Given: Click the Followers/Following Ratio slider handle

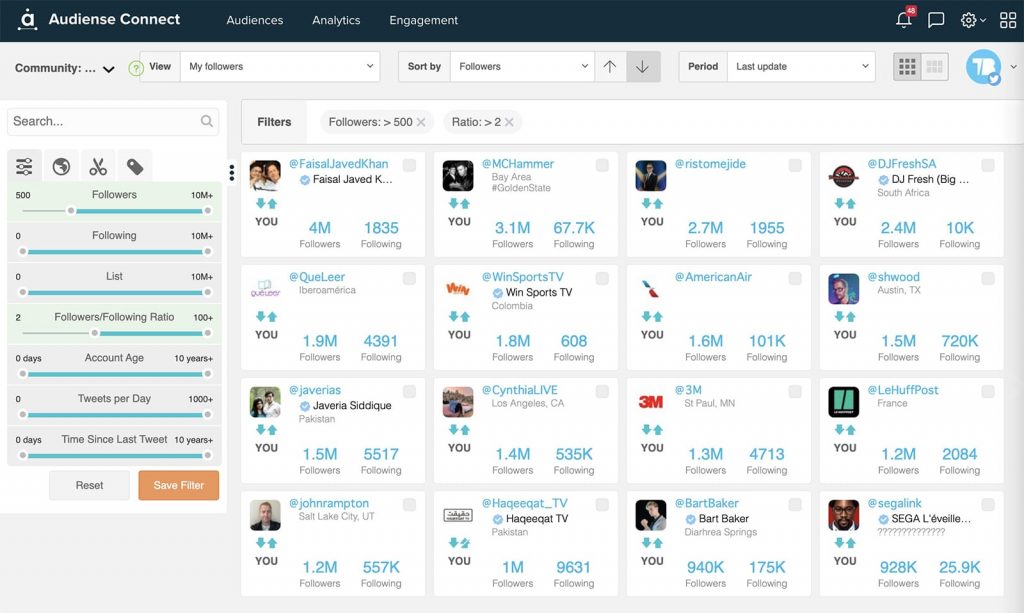Looking at the screenshot, I should pyautogui.click(x=95, y=333).
